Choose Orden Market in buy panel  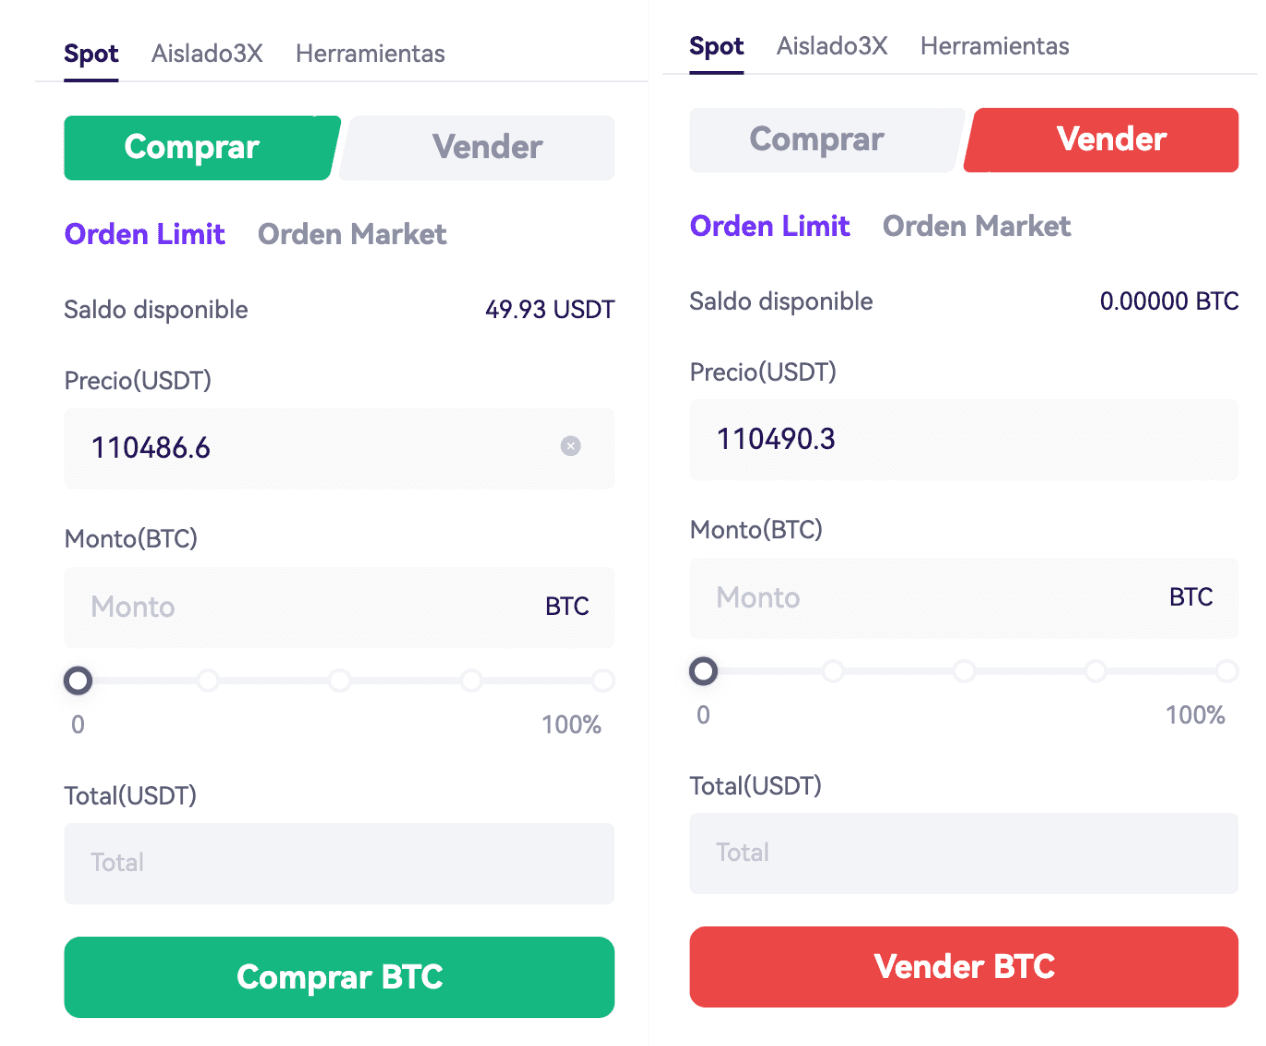tap(352, 234)
